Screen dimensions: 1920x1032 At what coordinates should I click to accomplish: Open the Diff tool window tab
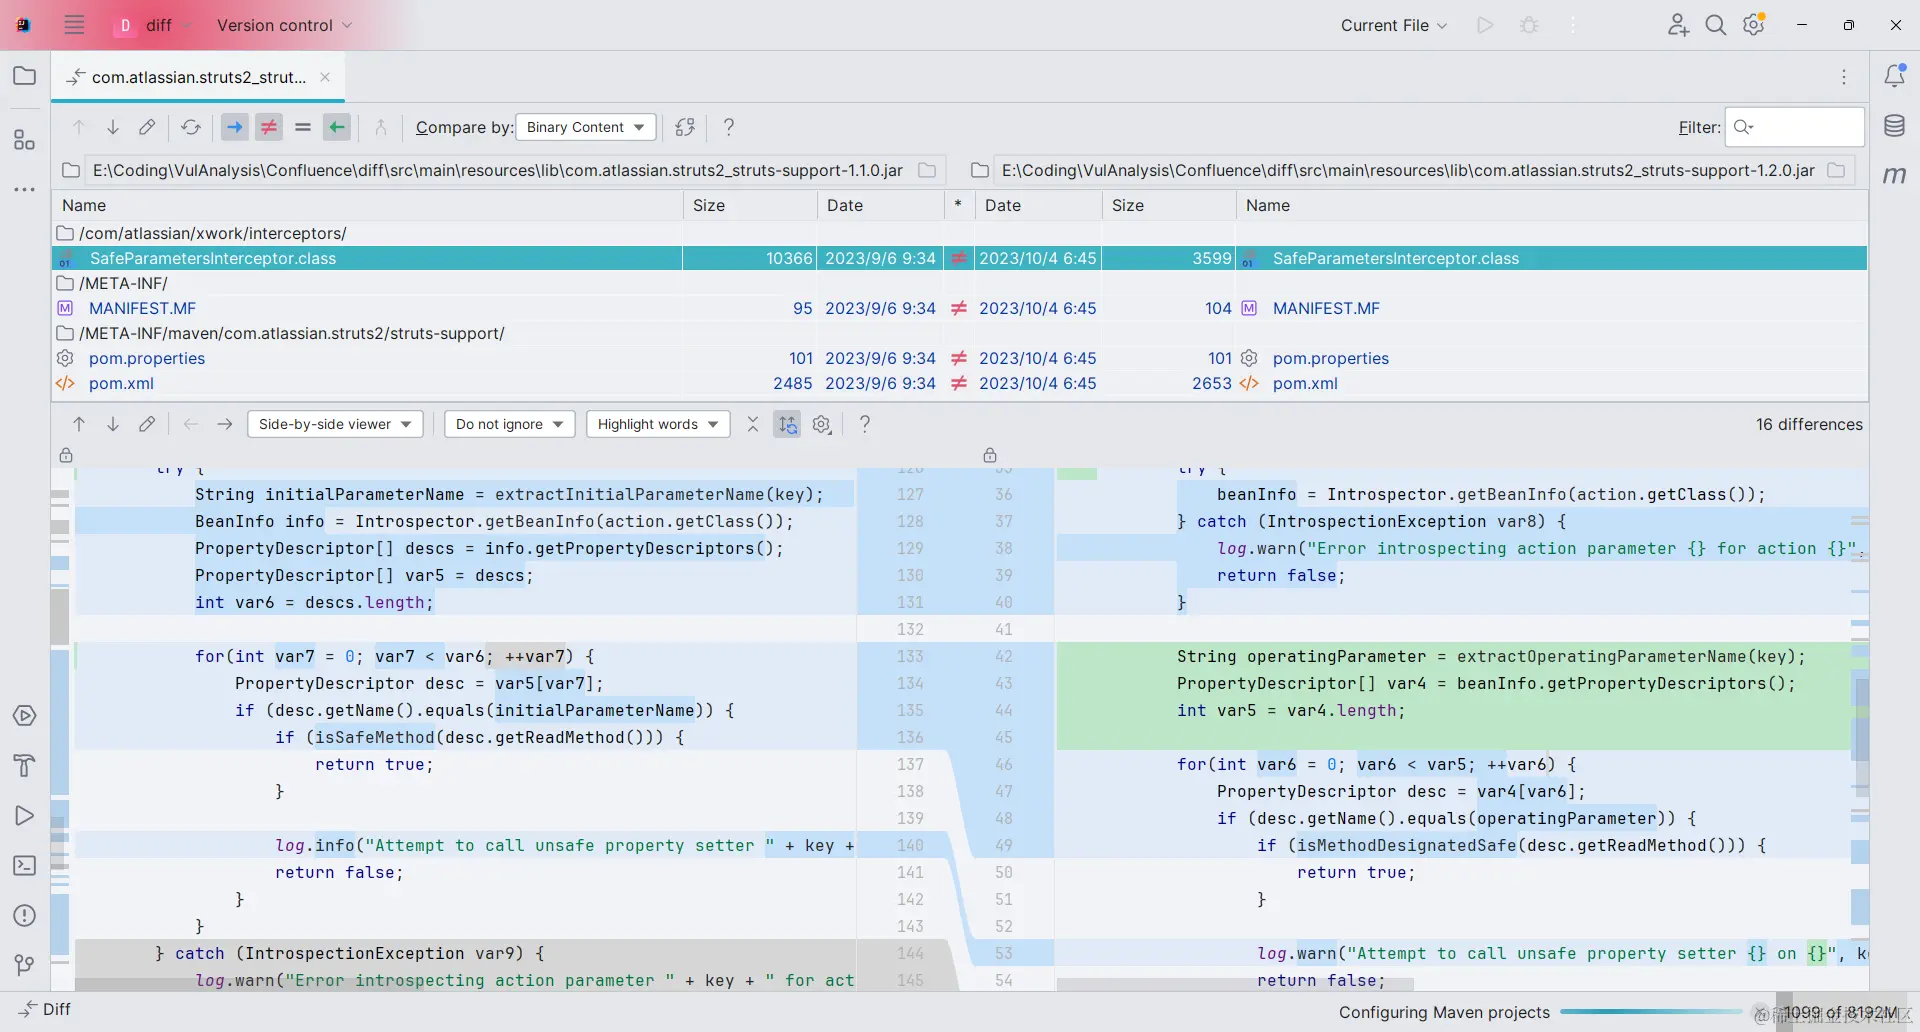tap(44, 1009)
